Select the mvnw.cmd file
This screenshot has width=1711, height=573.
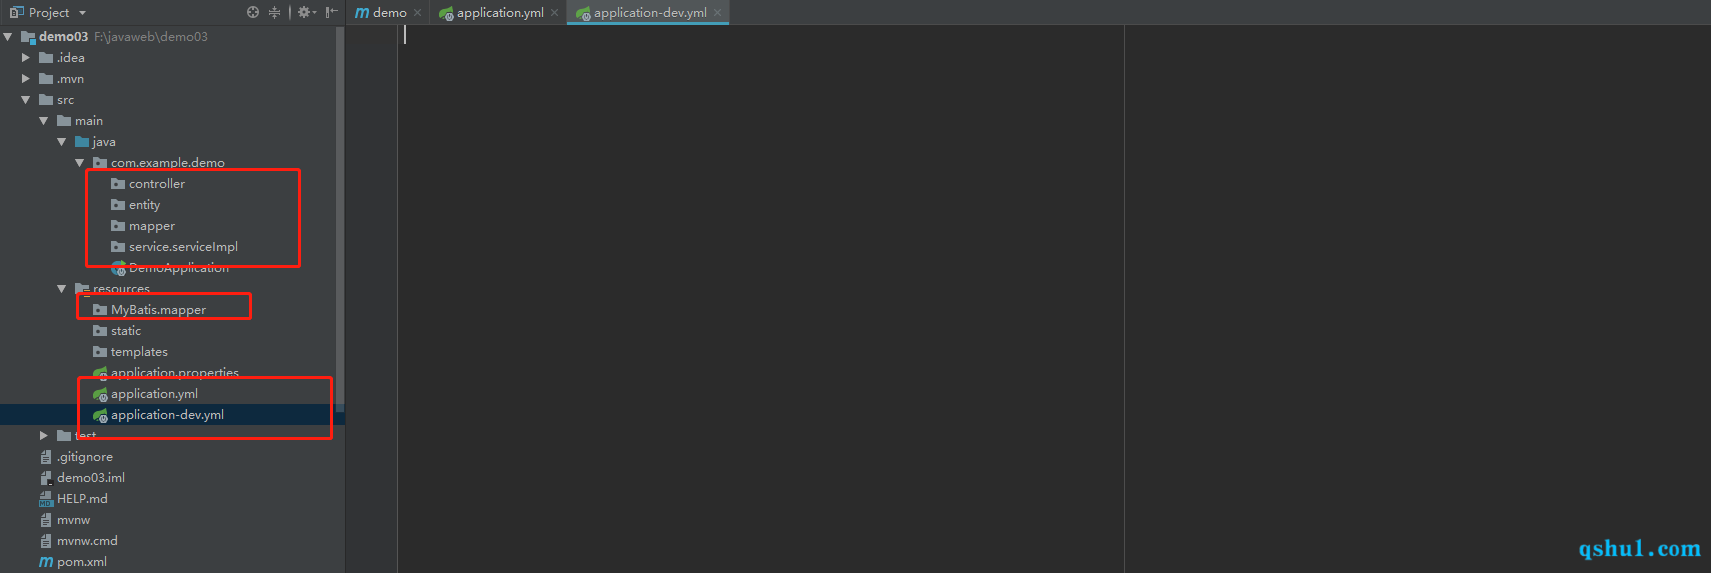pos(87,541)
